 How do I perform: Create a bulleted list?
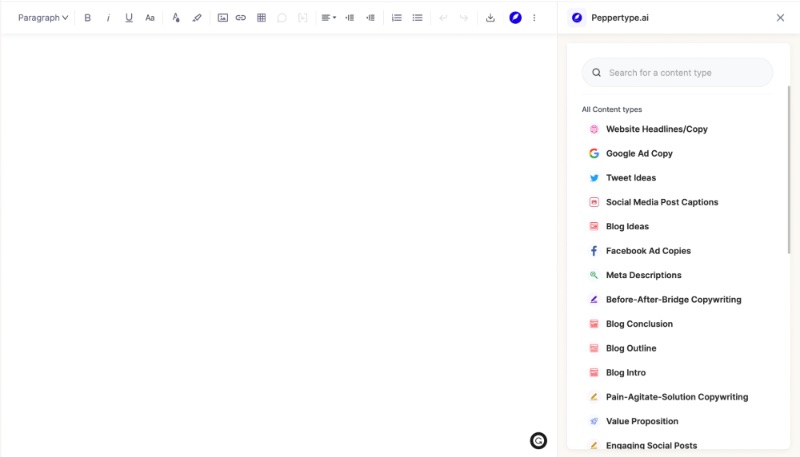coord(417,18)
